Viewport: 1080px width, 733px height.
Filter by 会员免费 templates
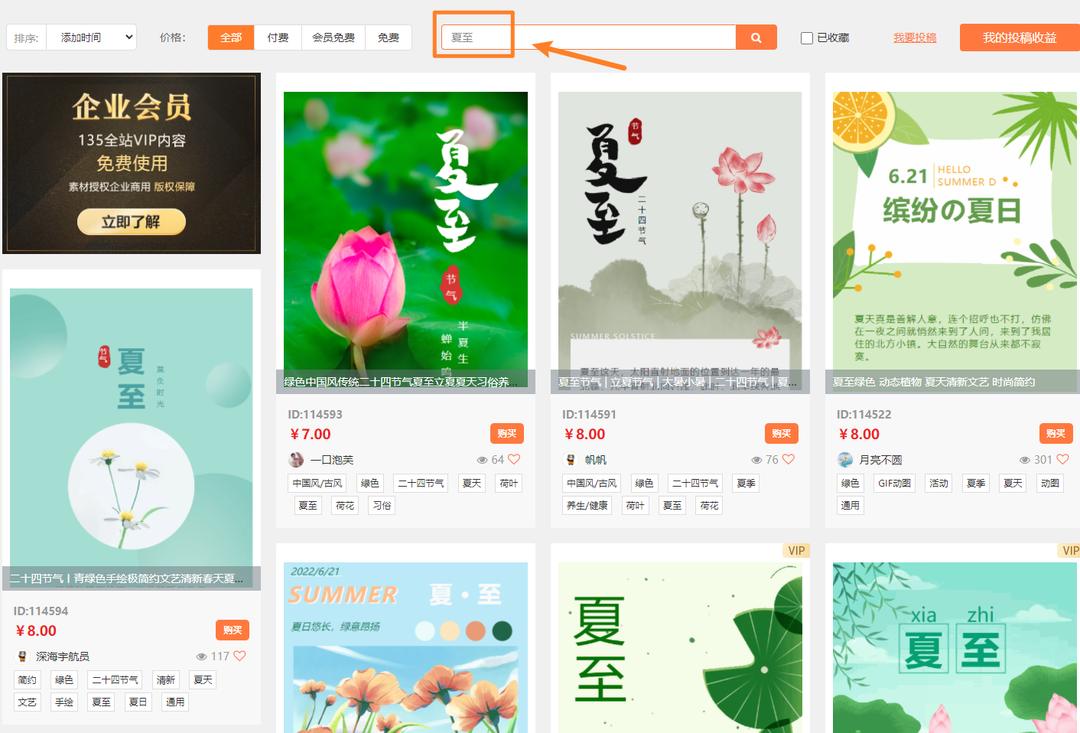[x=333, y=38]
